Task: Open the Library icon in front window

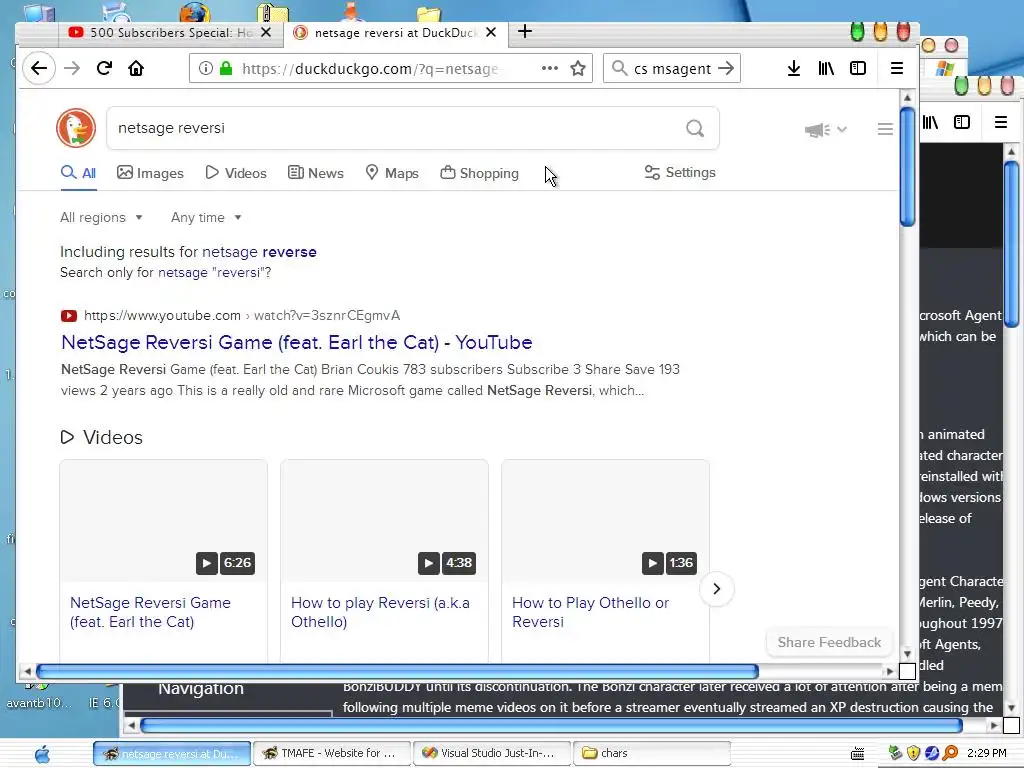Action: tap(826, 69)
